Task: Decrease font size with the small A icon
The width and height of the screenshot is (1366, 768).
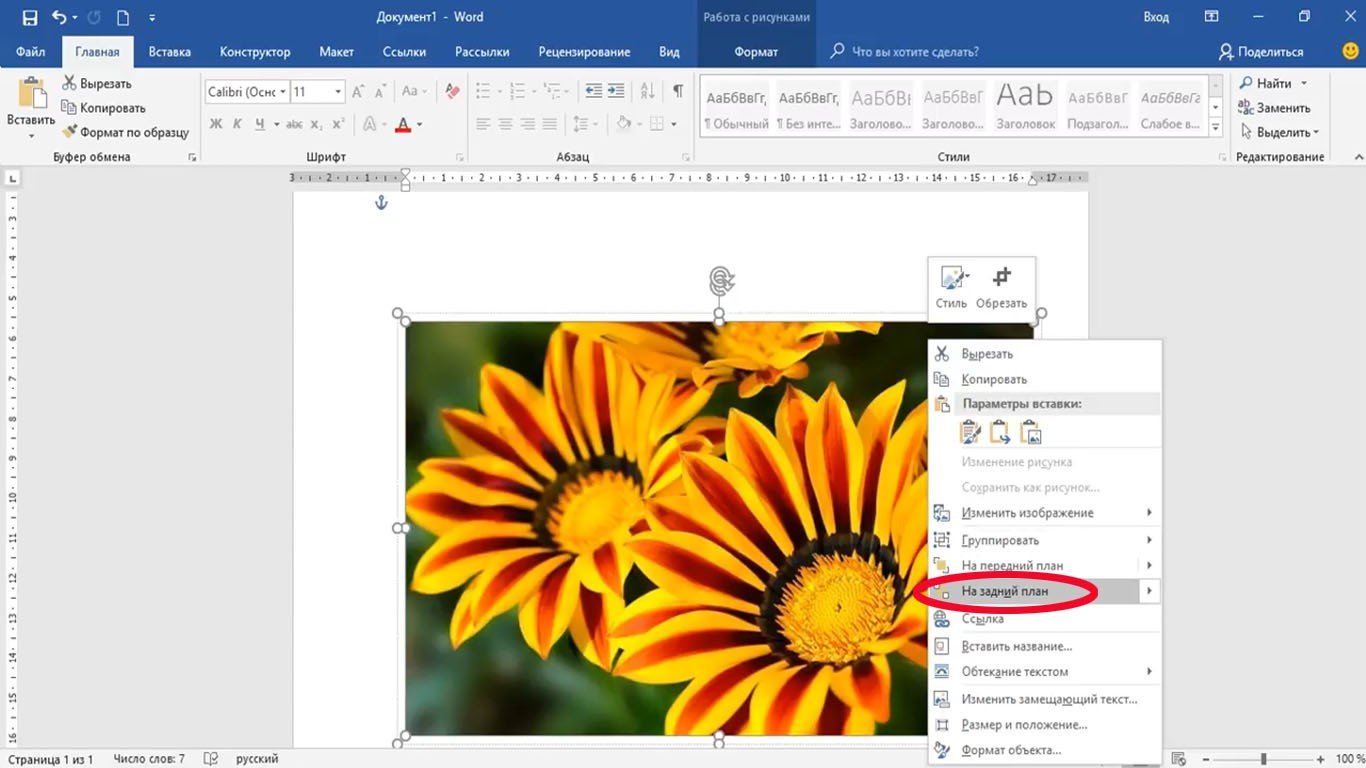Action: (380, 91)
